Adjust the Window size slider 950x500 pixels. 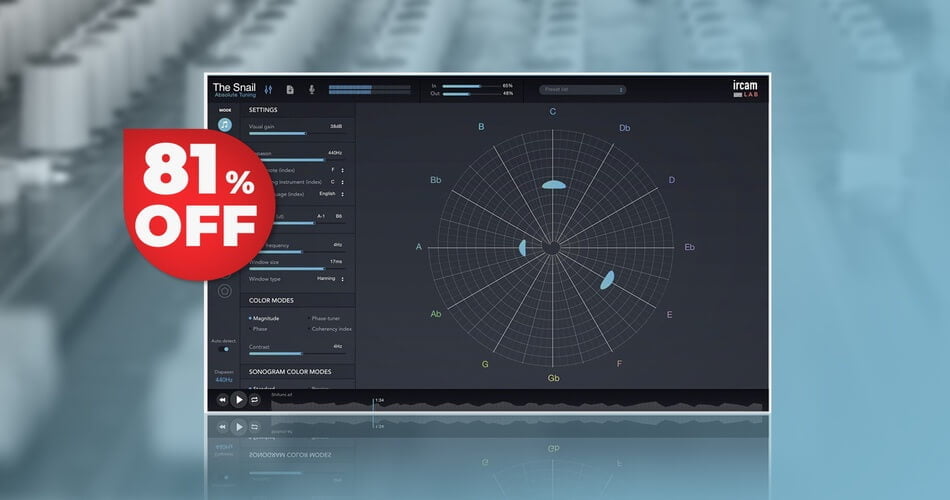[296, 268]
